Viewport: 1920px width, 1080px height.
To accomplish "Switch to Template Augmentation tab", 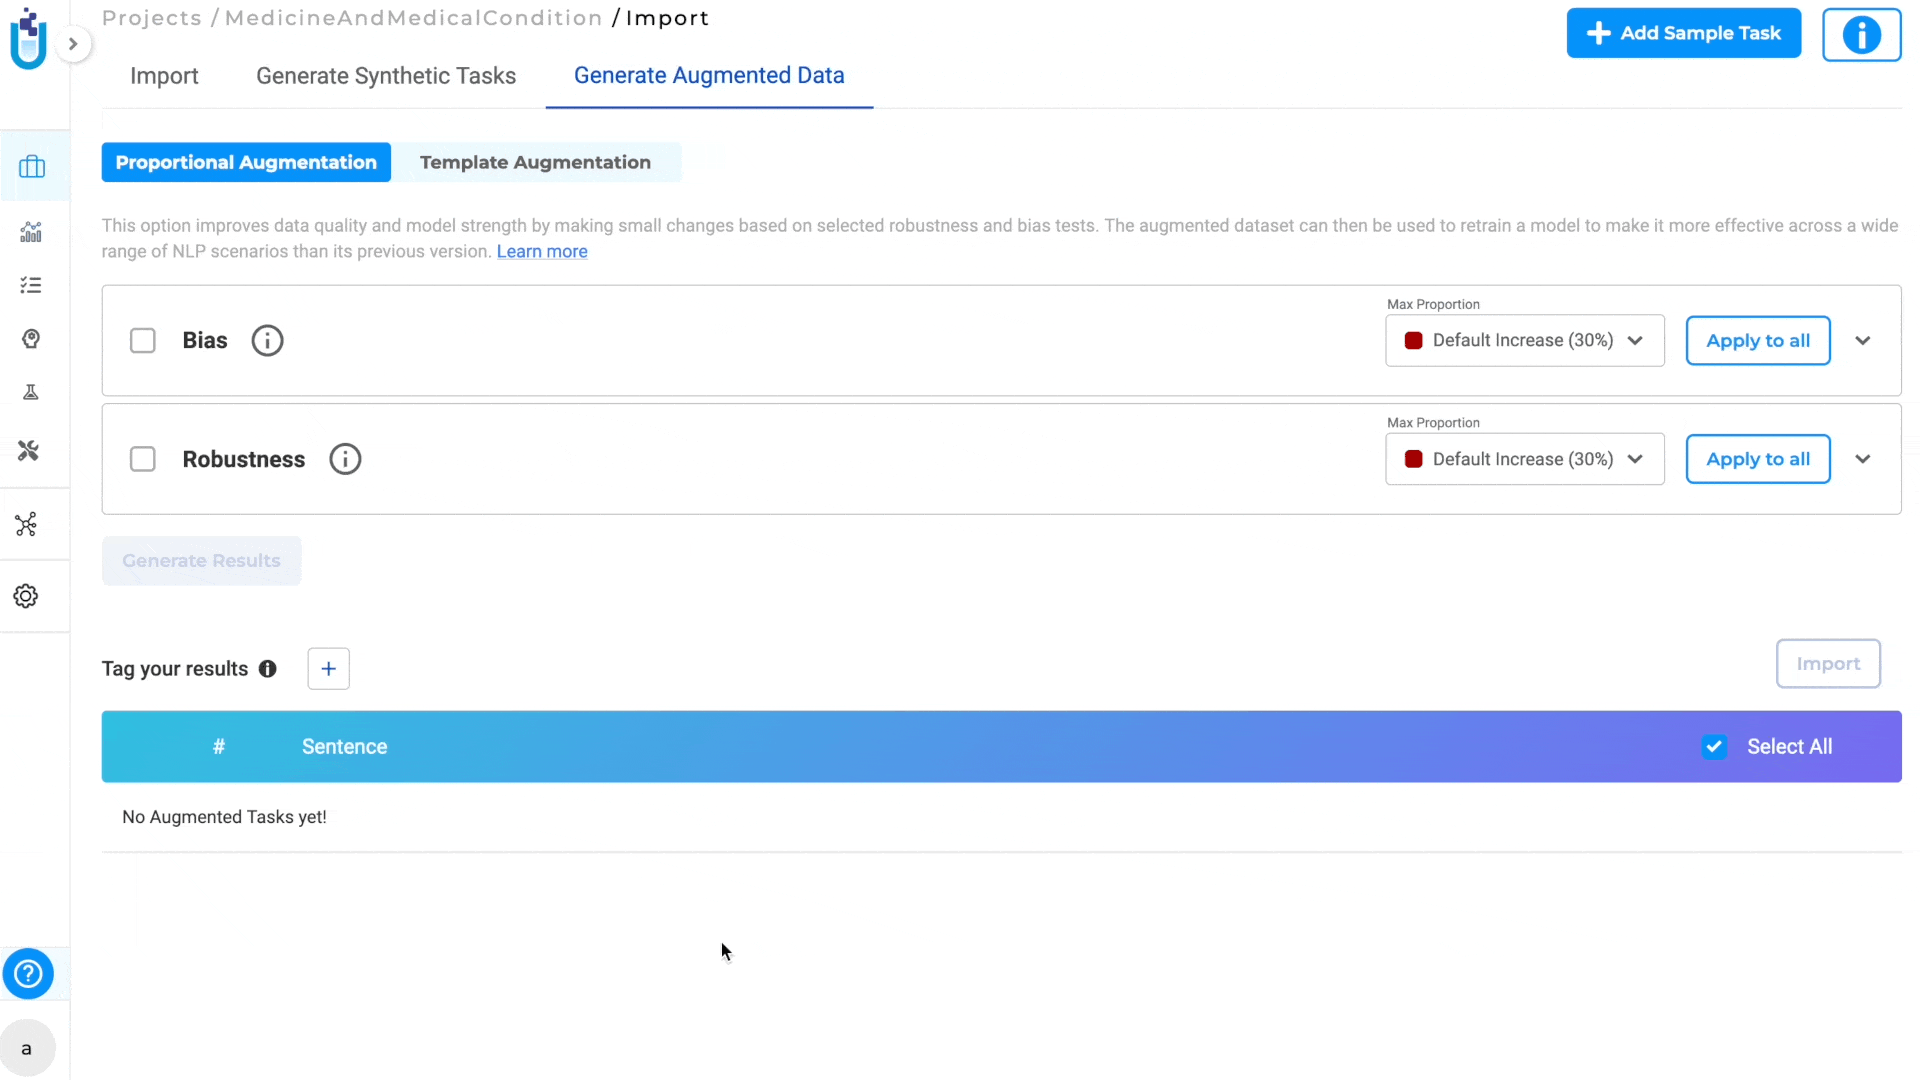I will click(x=535, y=162).
